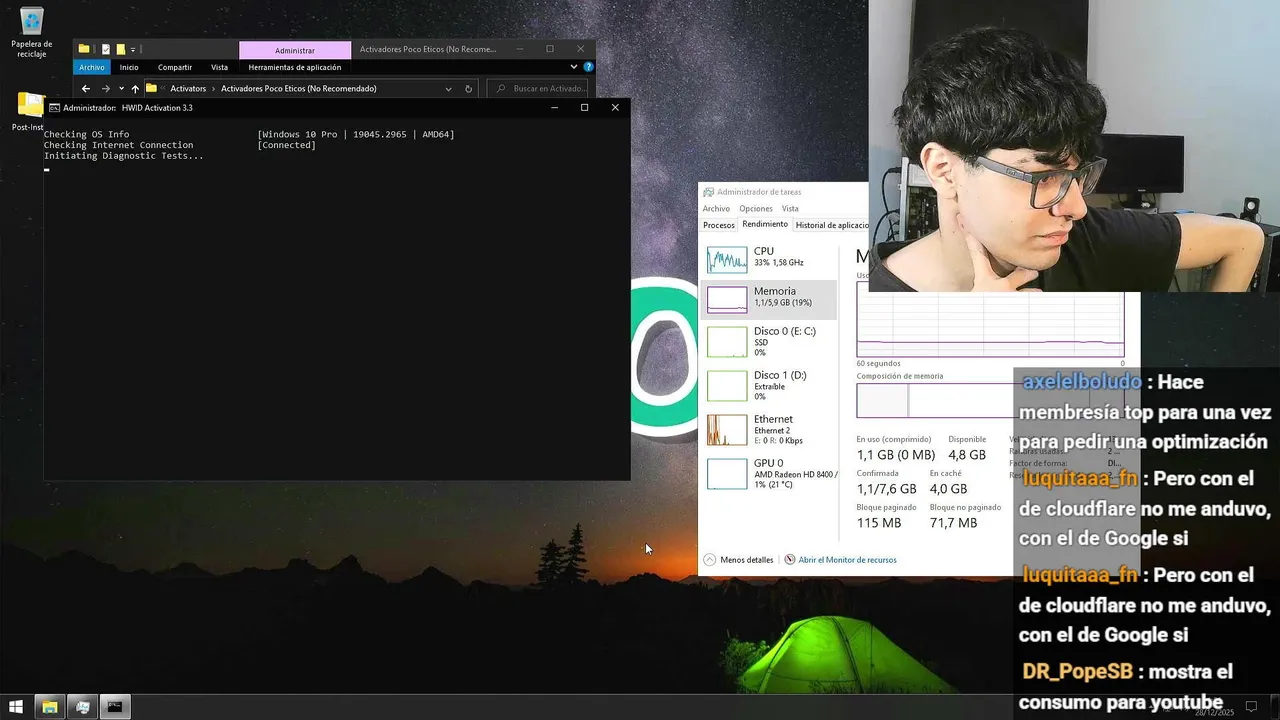Click the 71,7 MB Bloque no paginado value
The image size is (1280, 720).
coord(953,523)
